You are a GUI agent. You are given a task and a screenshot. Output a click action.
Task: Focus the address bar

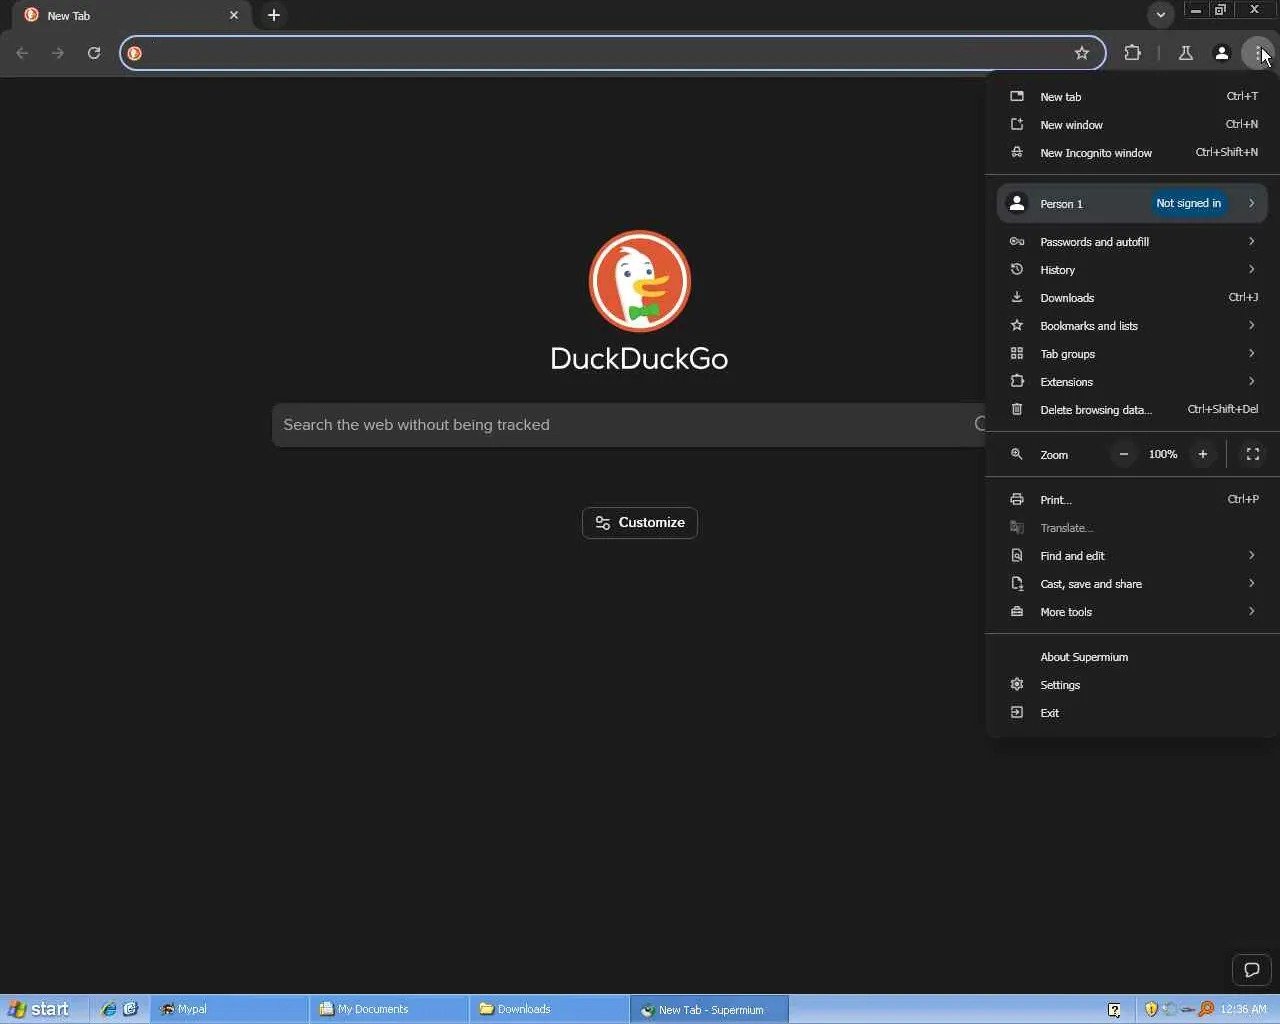(x=613, y=53)
